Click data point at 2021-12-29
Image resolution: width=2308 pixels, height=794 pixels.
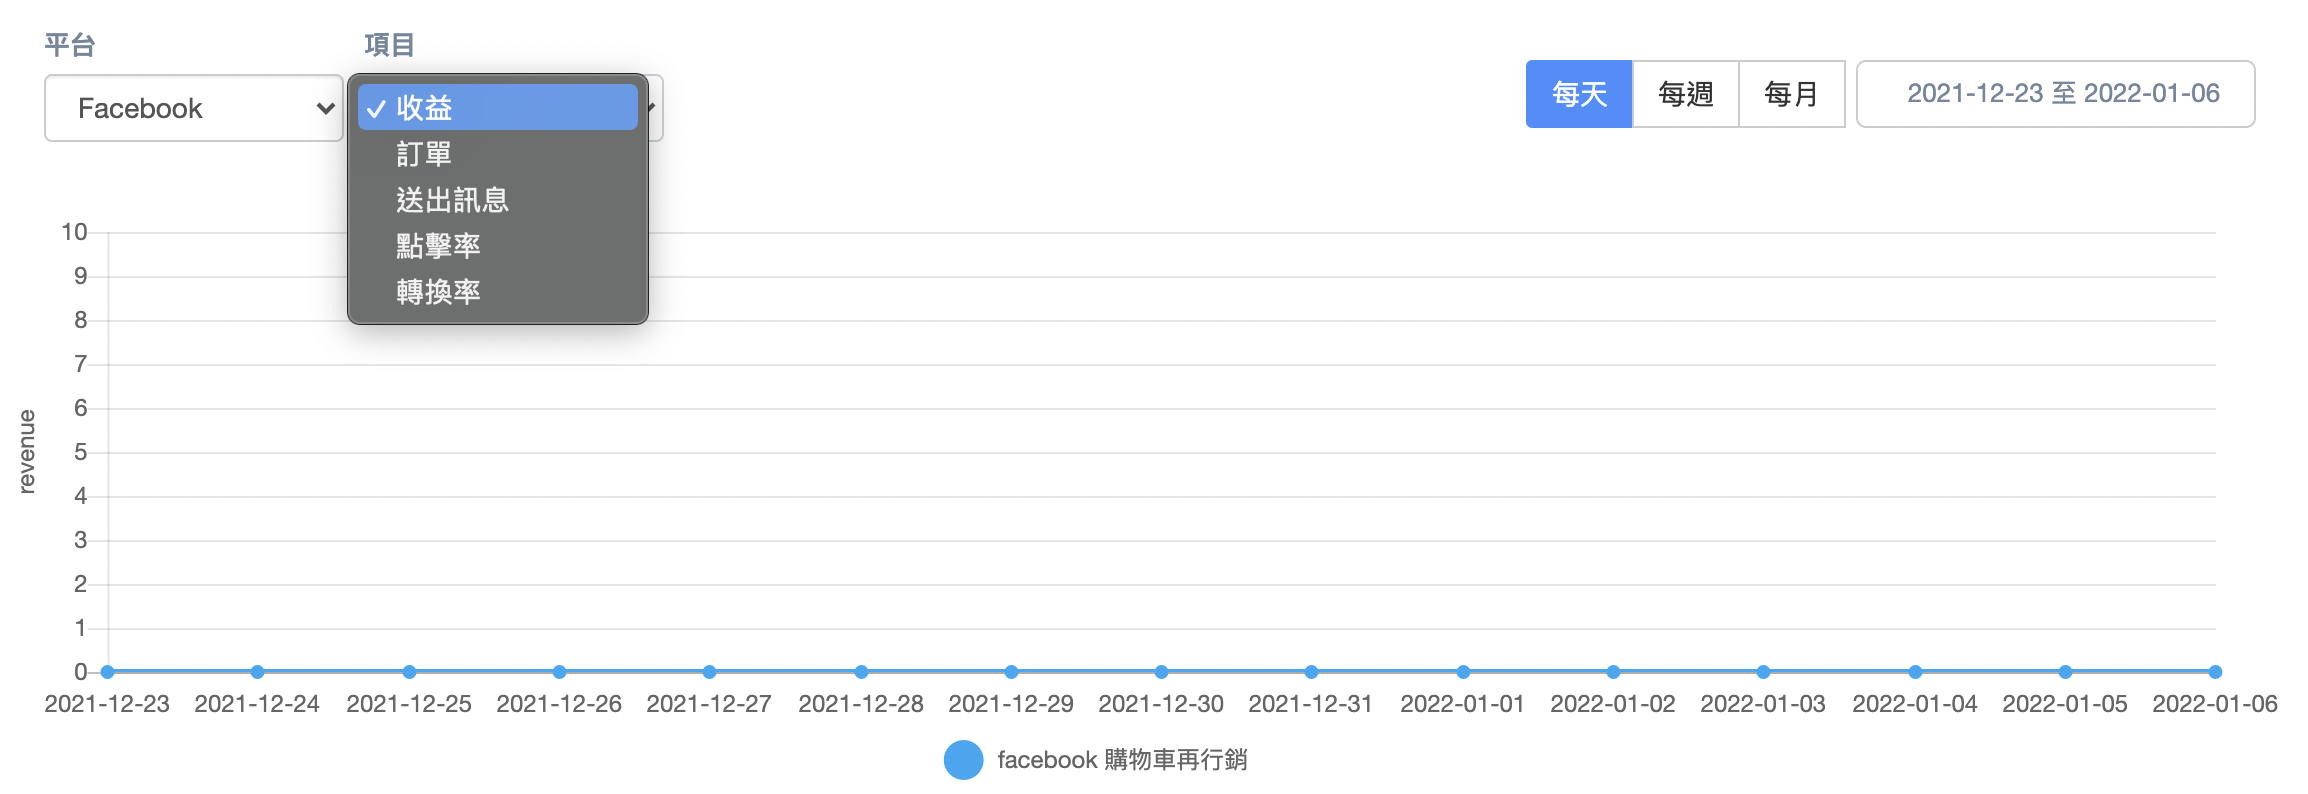pyautogui.click(x=1011, y=672)
